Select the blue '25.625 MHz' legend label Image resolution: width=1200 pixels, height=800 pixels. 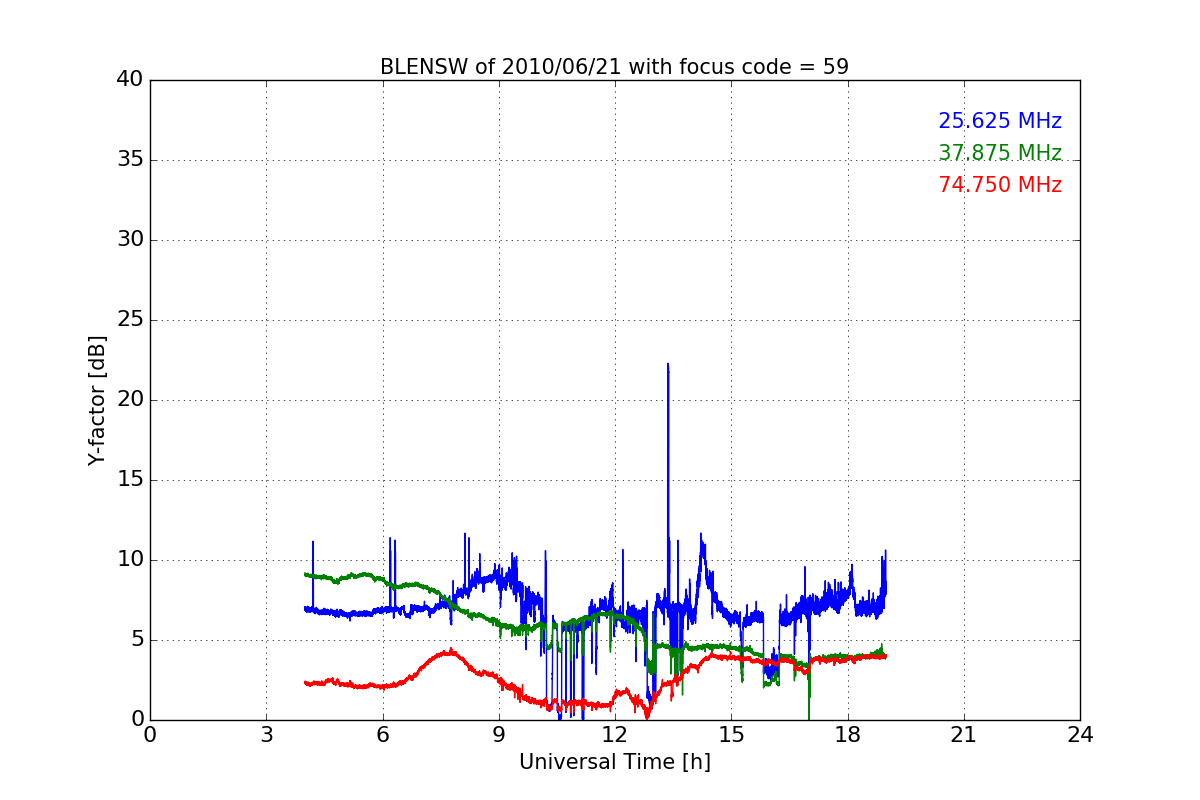click(x=1000, y=121)
